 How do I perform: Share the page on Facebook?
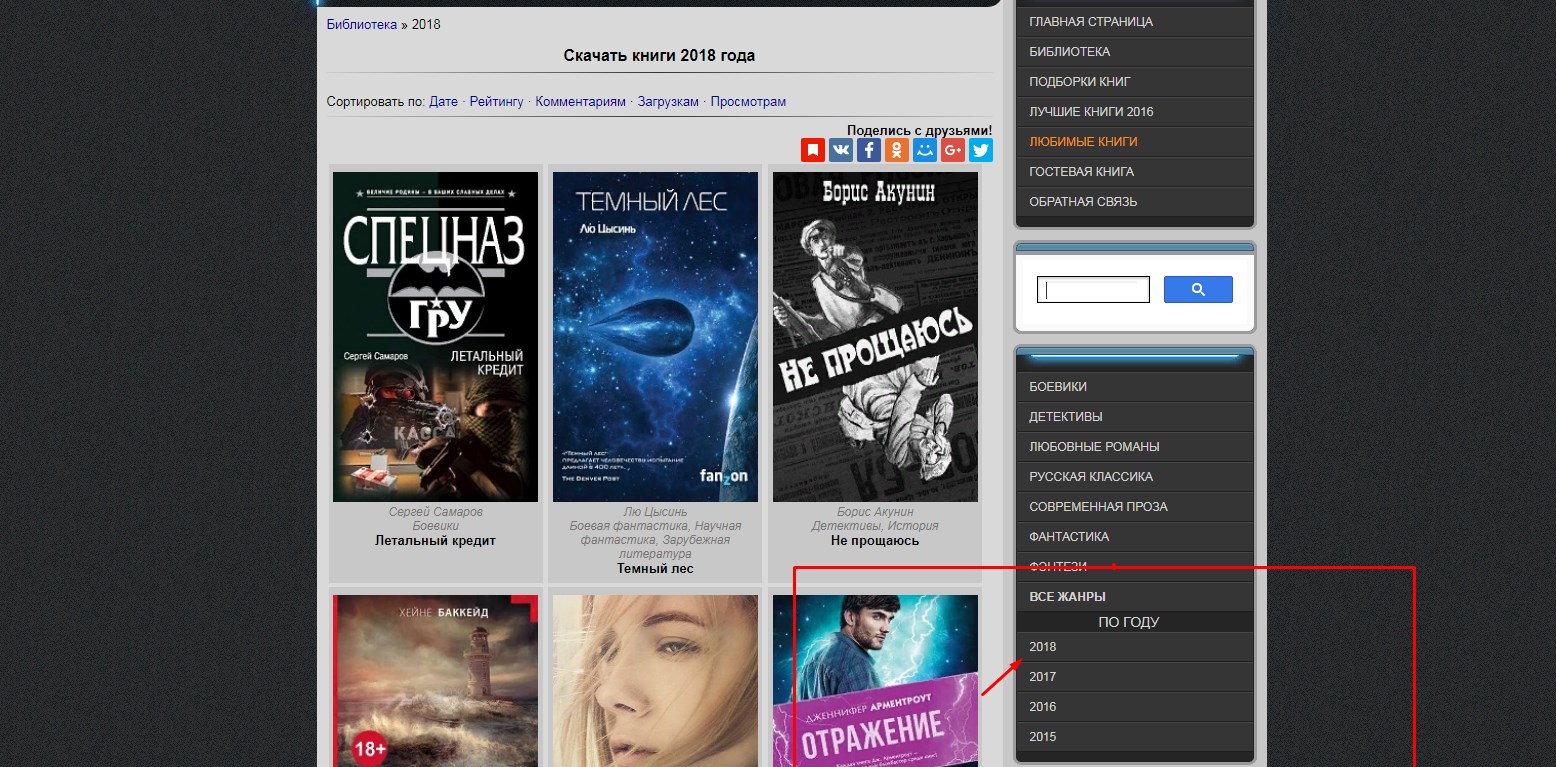(x=868, y=150)
